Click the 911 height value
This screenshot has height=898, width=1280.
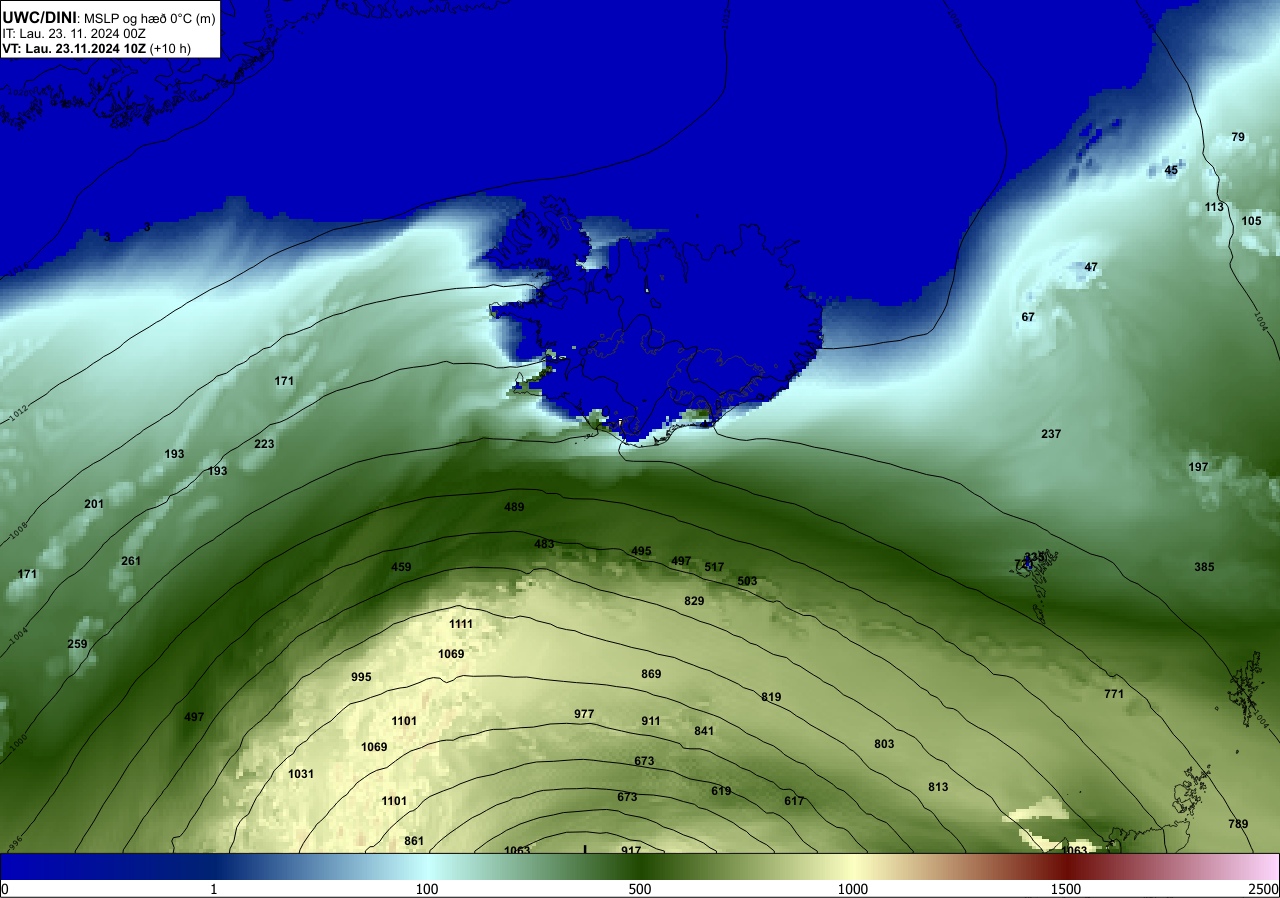[x=651, y=721]
